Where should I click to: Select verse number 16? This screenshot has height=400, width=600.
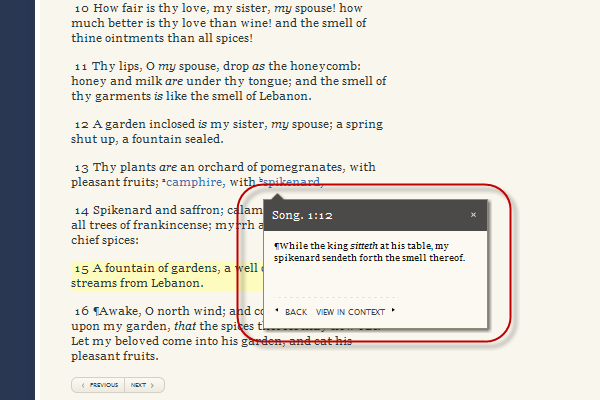(80, 311)
